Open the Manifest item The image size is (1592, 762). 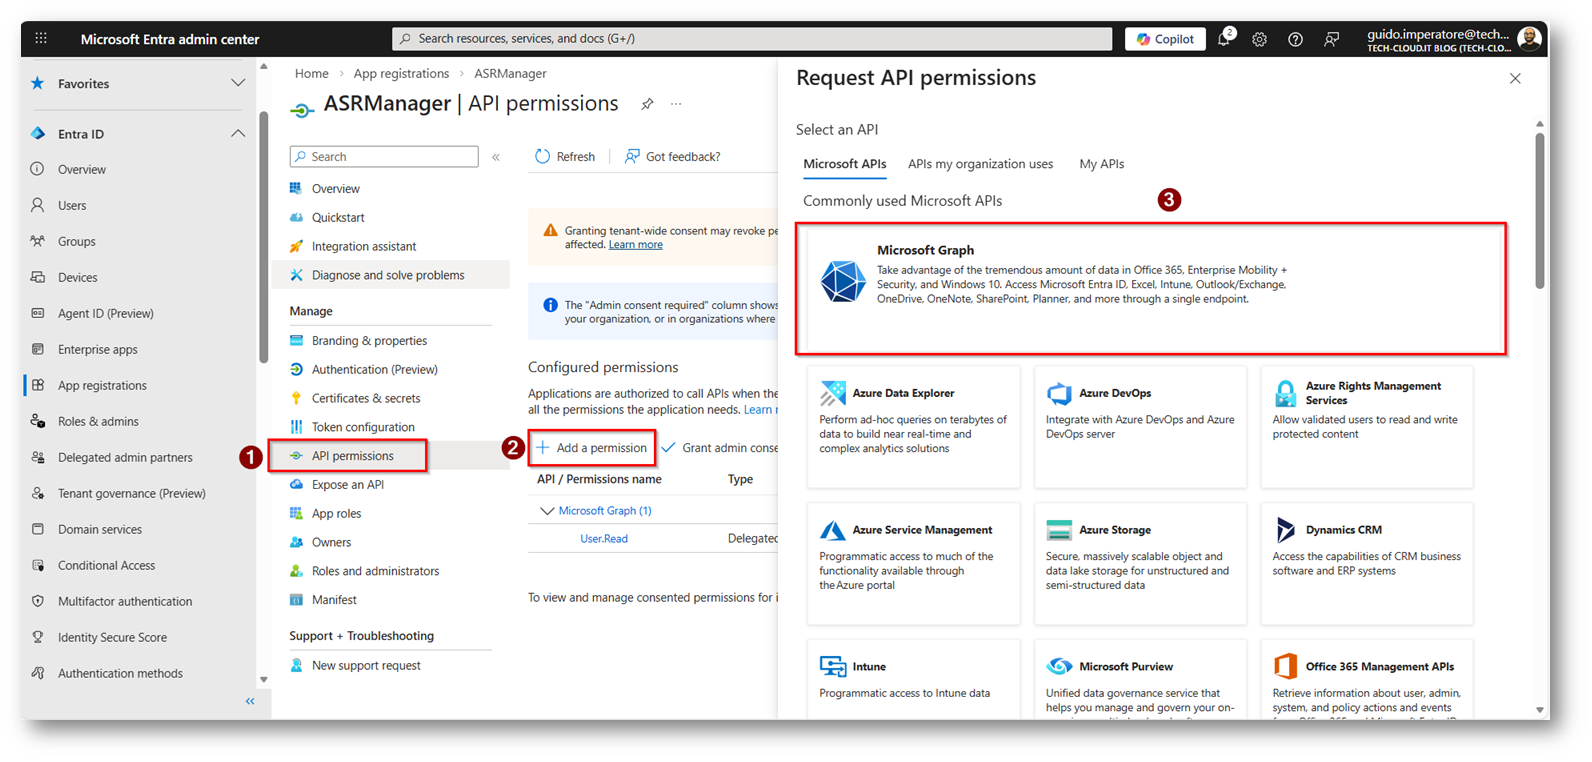(x=334, y=600)
